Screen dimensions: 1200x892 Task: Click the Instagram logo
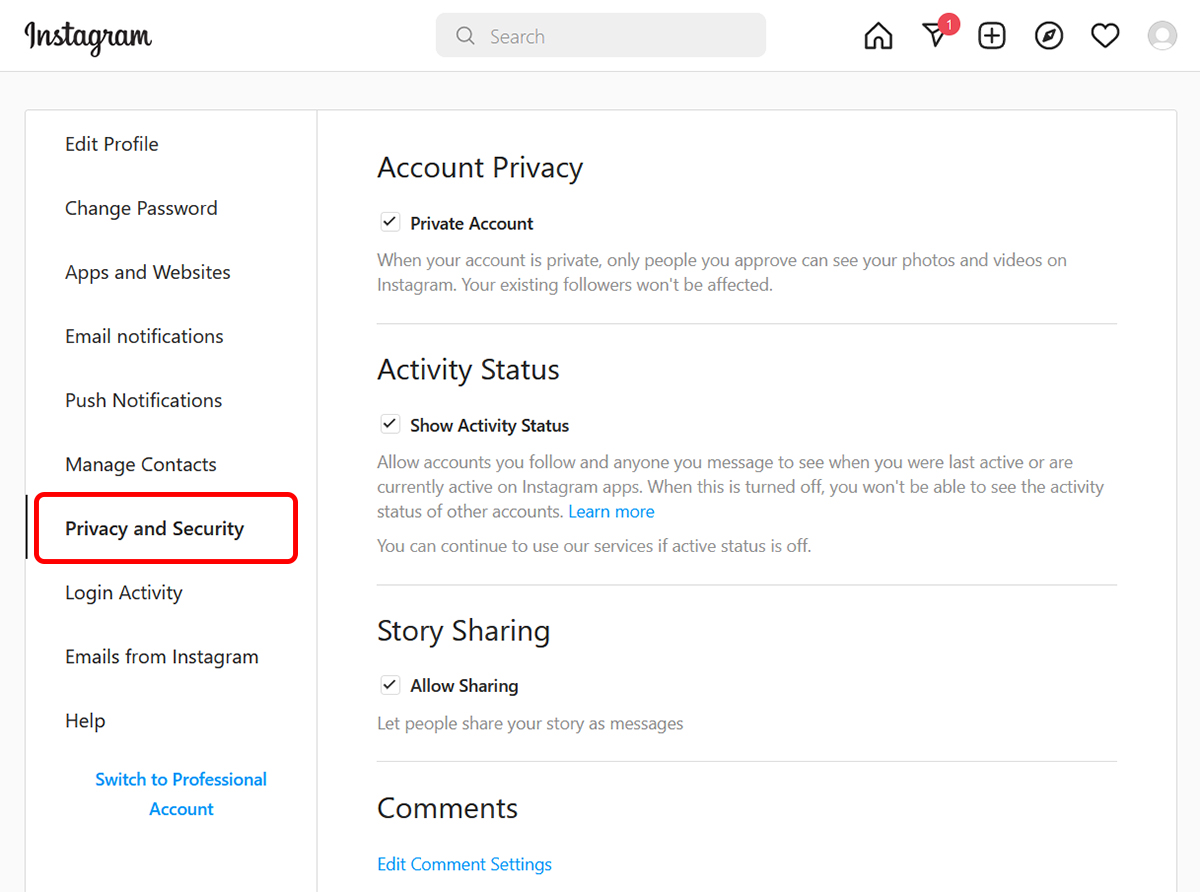(88, 37)
